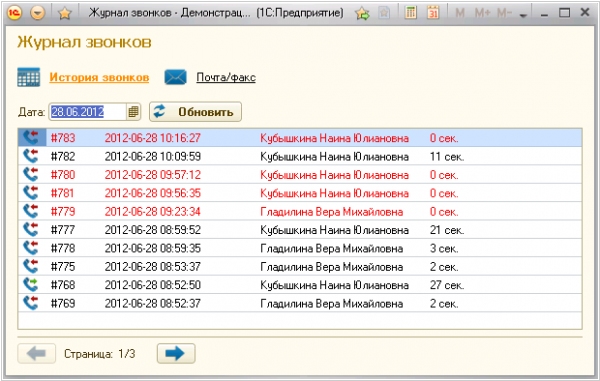Click duration 27 сек.

click(x=447, y=285)
